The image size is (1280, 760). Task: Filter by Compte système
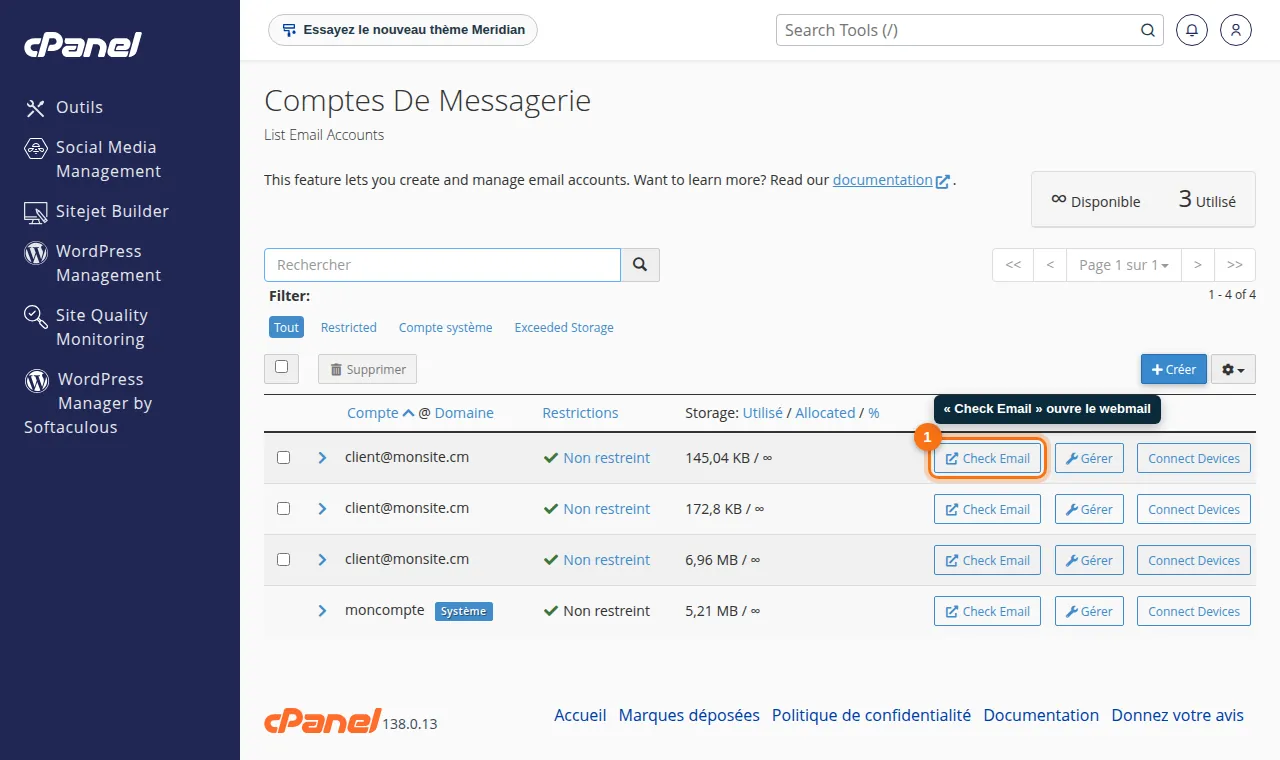click(x=446, y=327)
